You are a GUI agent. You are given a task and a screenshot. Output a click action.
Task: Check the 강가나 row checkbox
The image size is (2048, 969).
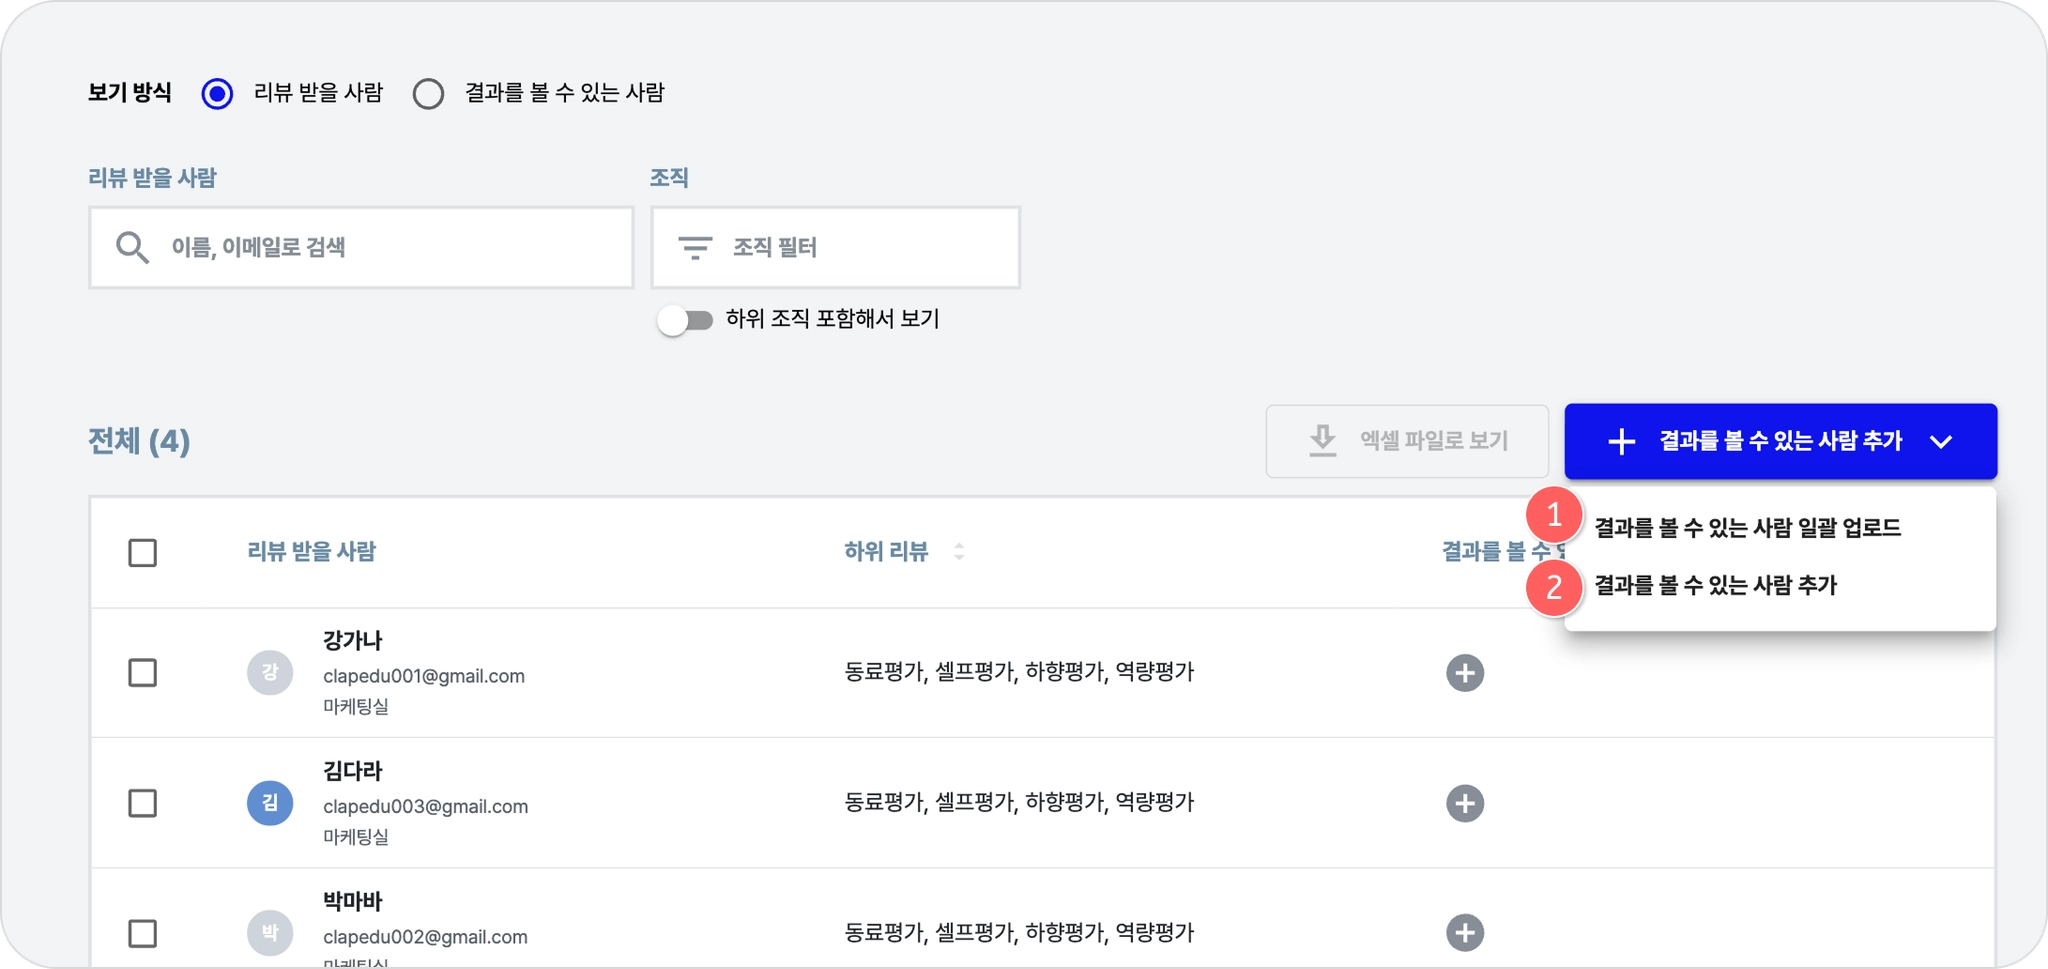[143, 673]
